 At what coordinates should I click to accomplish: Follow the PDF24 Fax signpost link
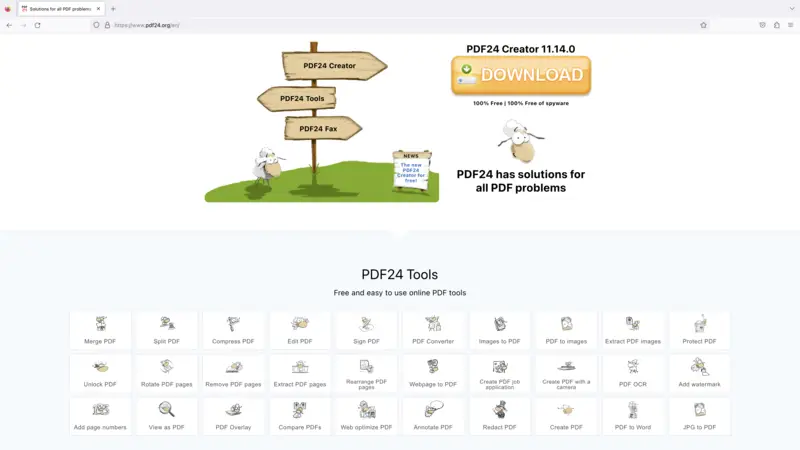323,129
